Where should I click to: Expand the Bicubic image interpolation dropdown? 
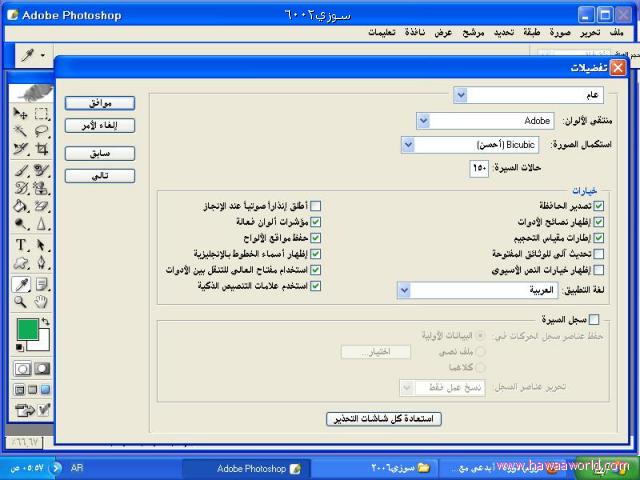(x=408, y=145)
